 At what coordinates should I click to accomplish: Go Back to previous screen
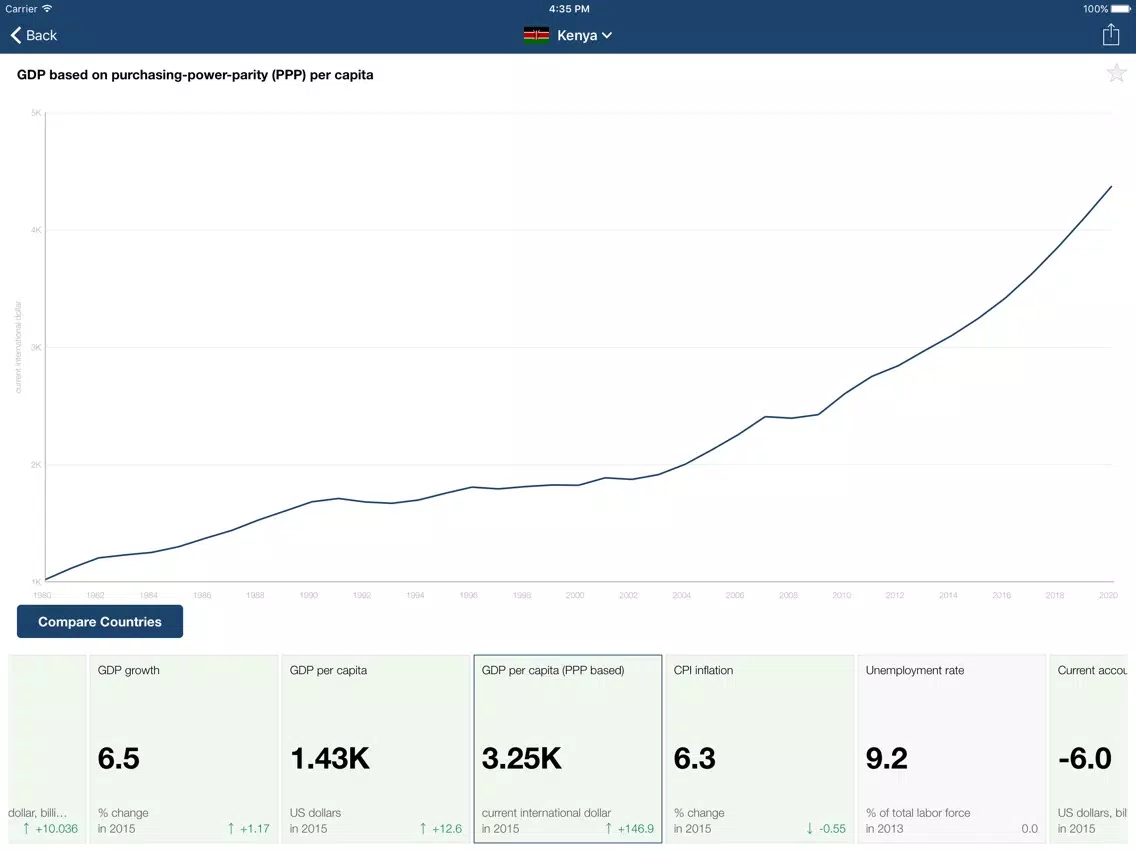(x=33, y=35)
